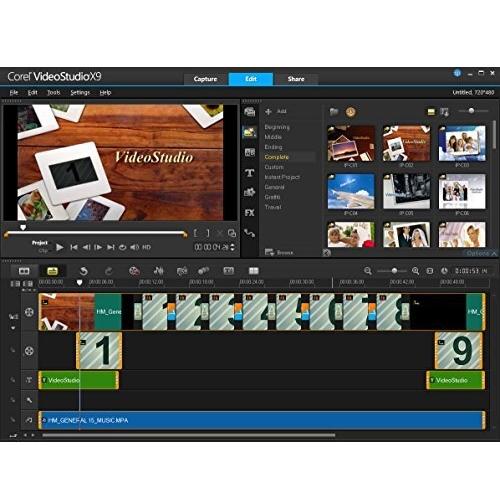Open the Sound Mixer icon
The image size is (500, 500).
pos(159,271)
